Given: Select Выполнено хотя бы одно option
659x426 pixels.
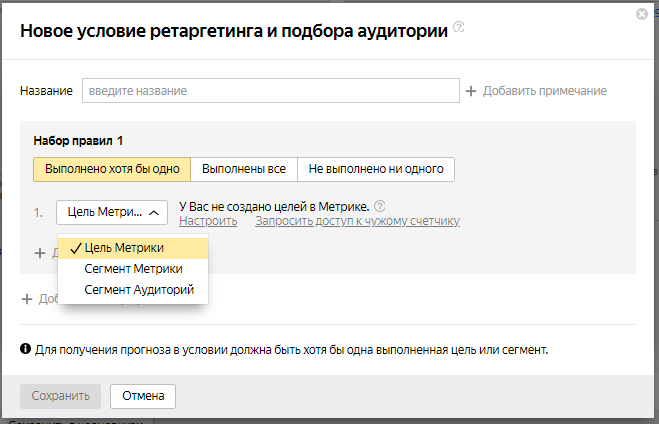Looking at the screenshot, I should pyautogui.click(x=112, y=169).
